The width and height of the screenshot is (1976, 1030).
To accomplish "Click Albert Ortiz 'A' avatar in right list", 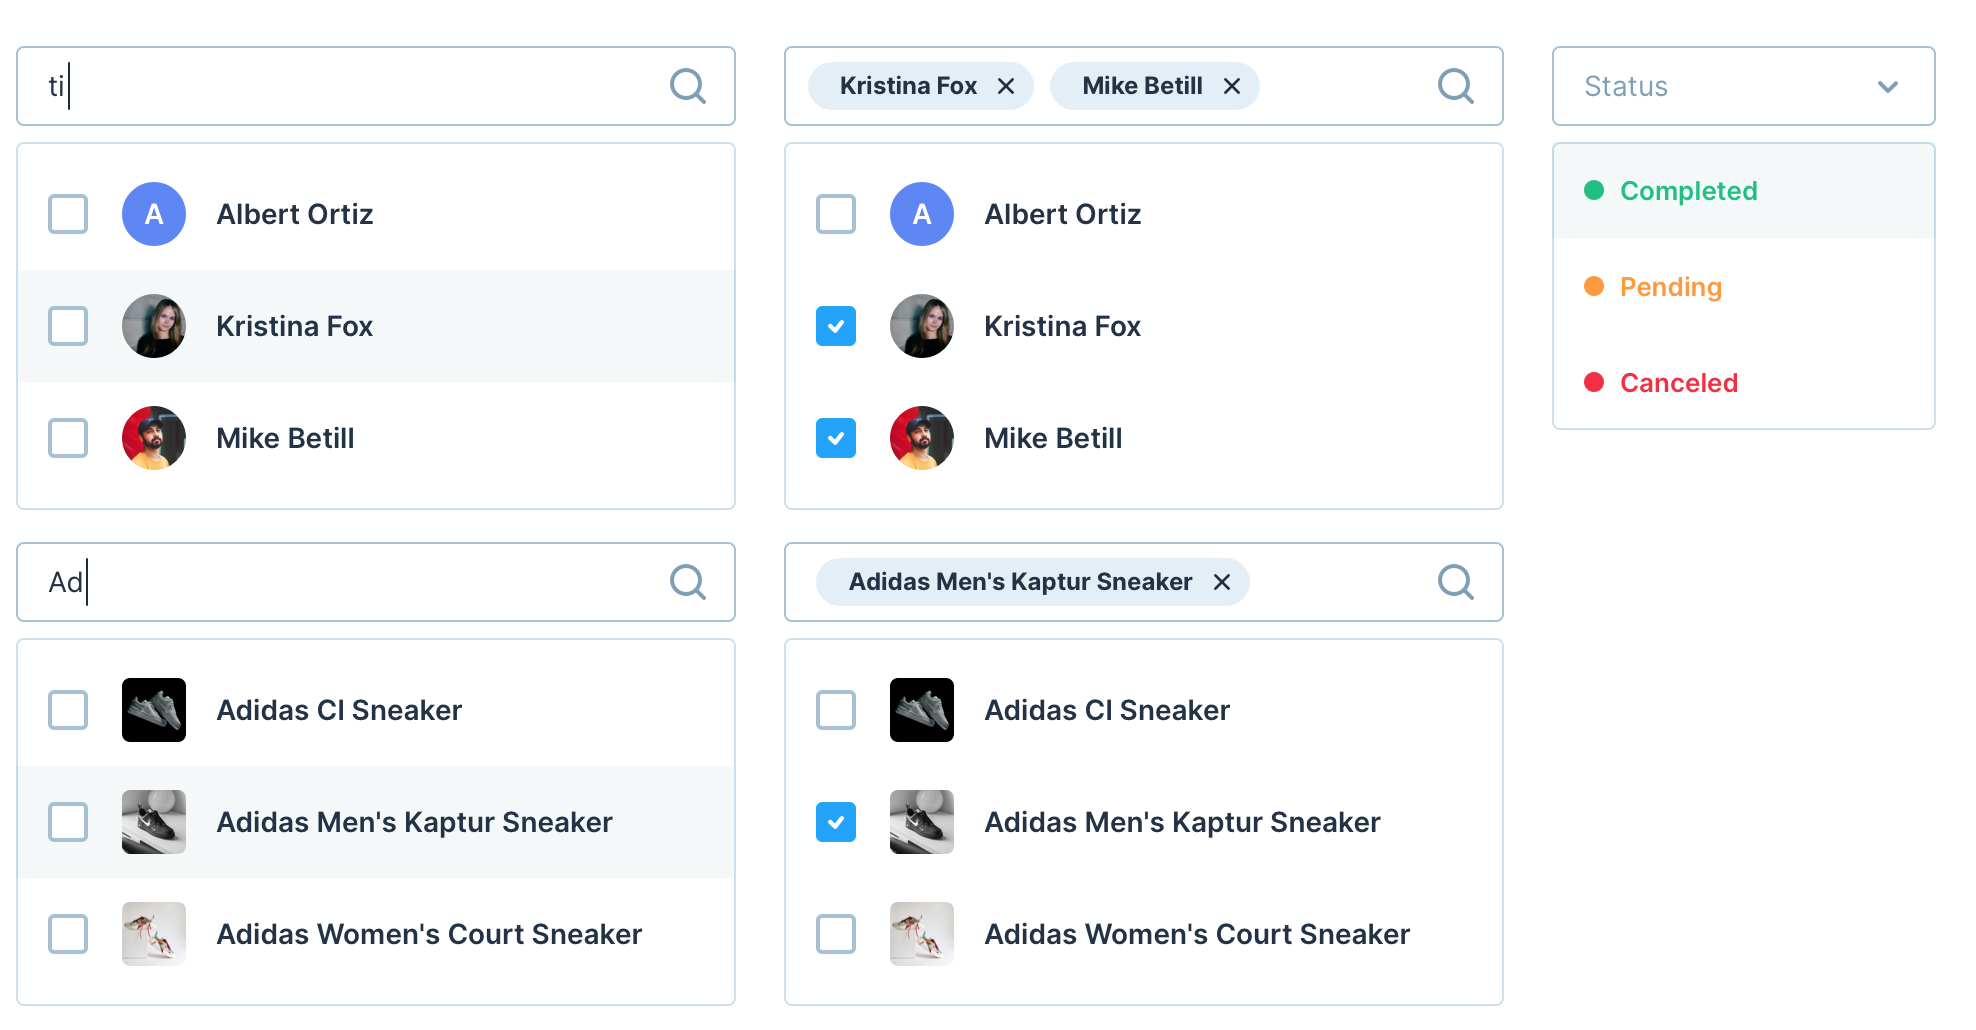I will [x=922, y=214].
